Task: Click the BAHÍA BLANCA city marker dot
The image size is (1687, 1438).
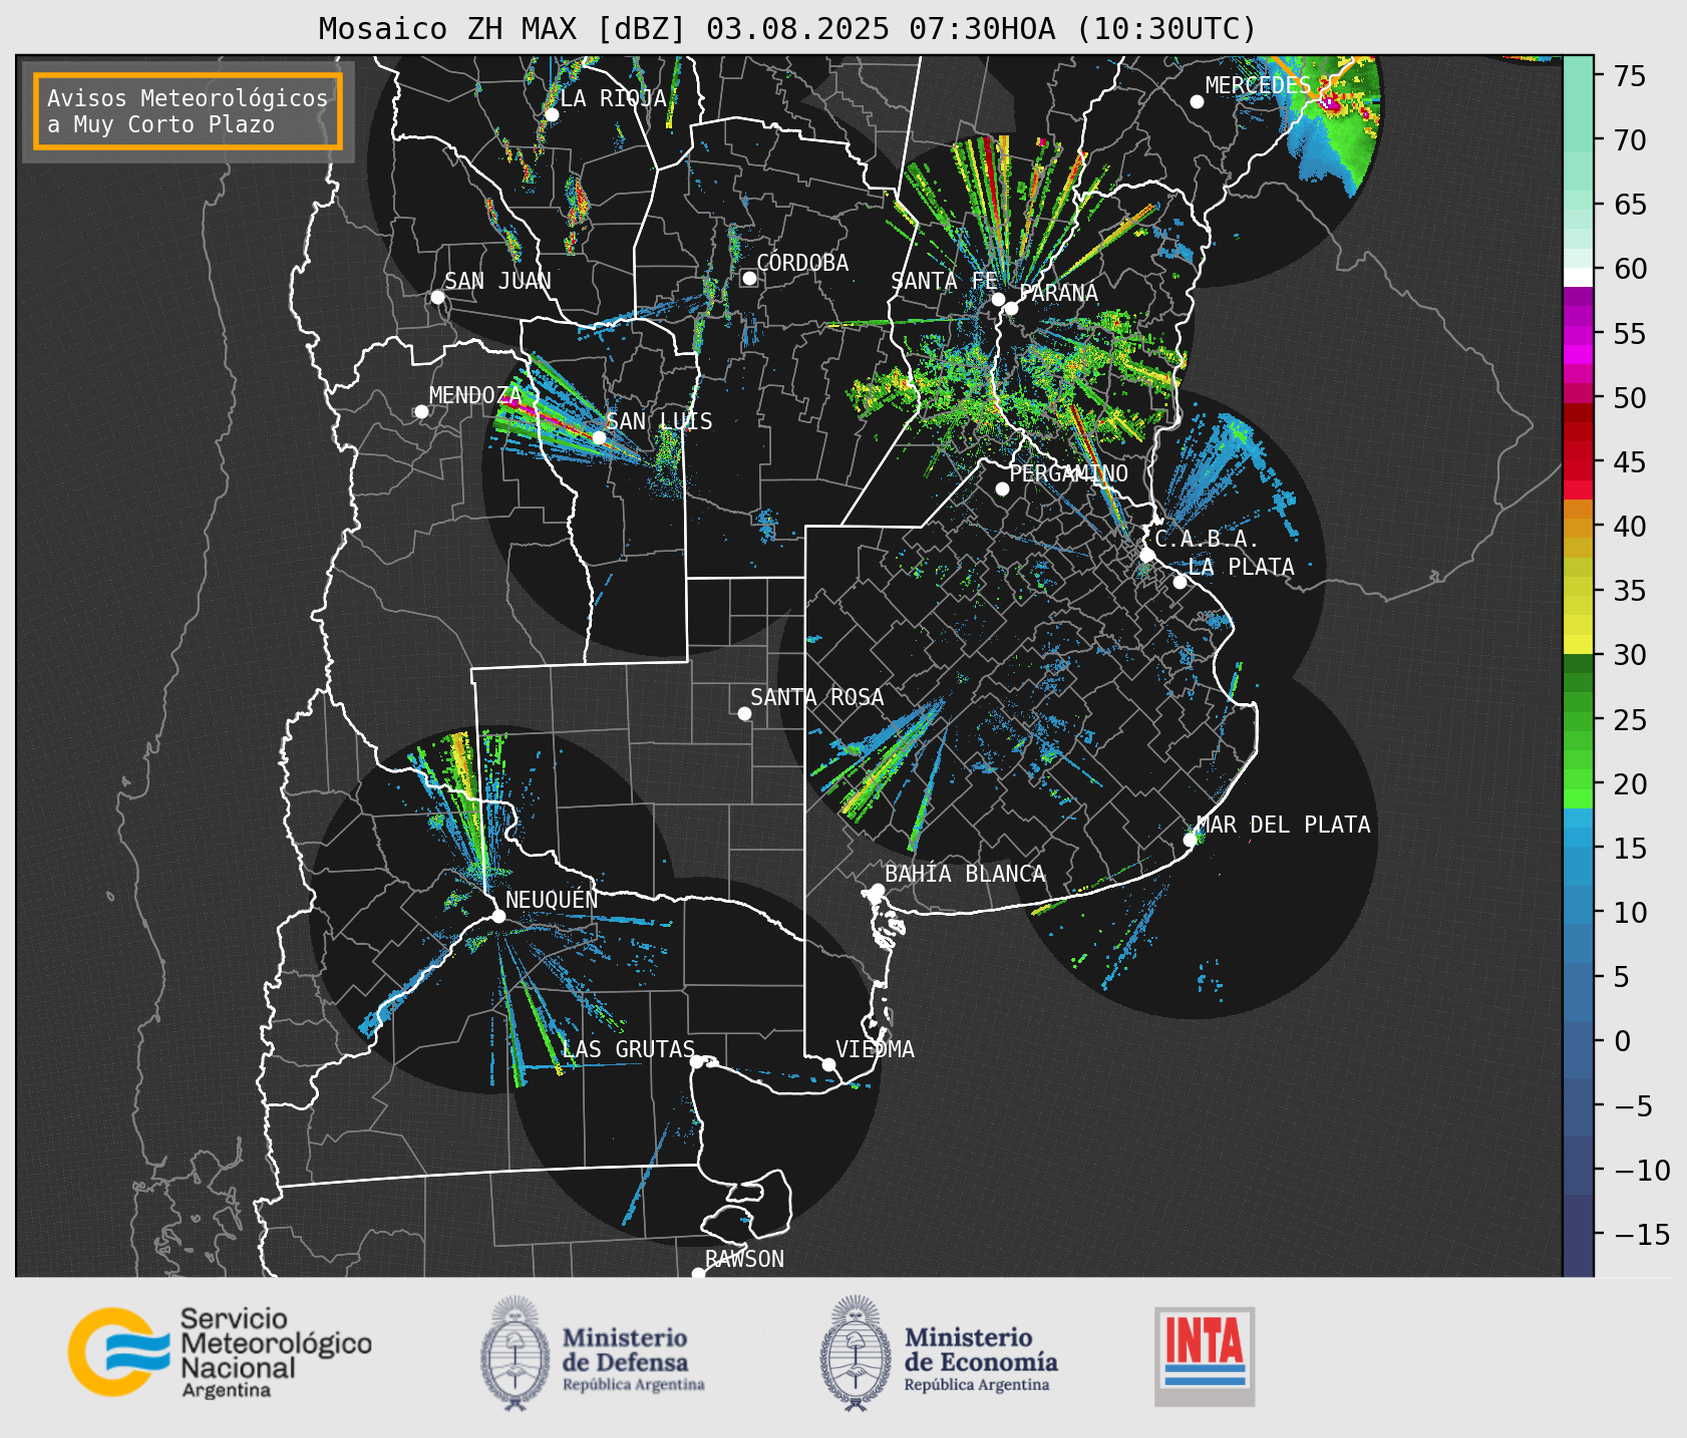Action: [x=877, y=890]
